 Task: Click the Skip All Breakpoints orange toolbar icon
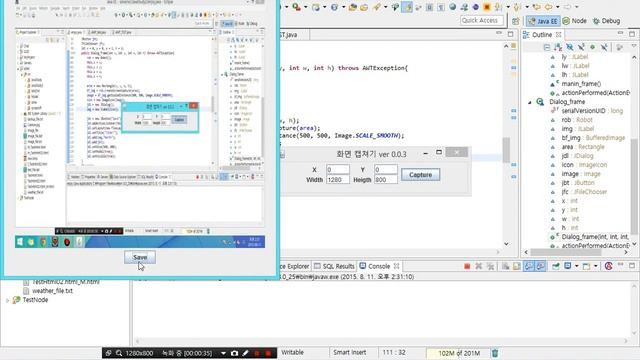[487, 7]
